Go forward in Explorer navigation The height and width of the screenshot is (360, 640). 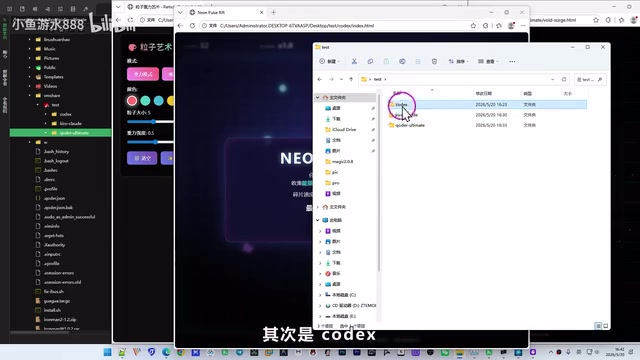click(331, 79)
